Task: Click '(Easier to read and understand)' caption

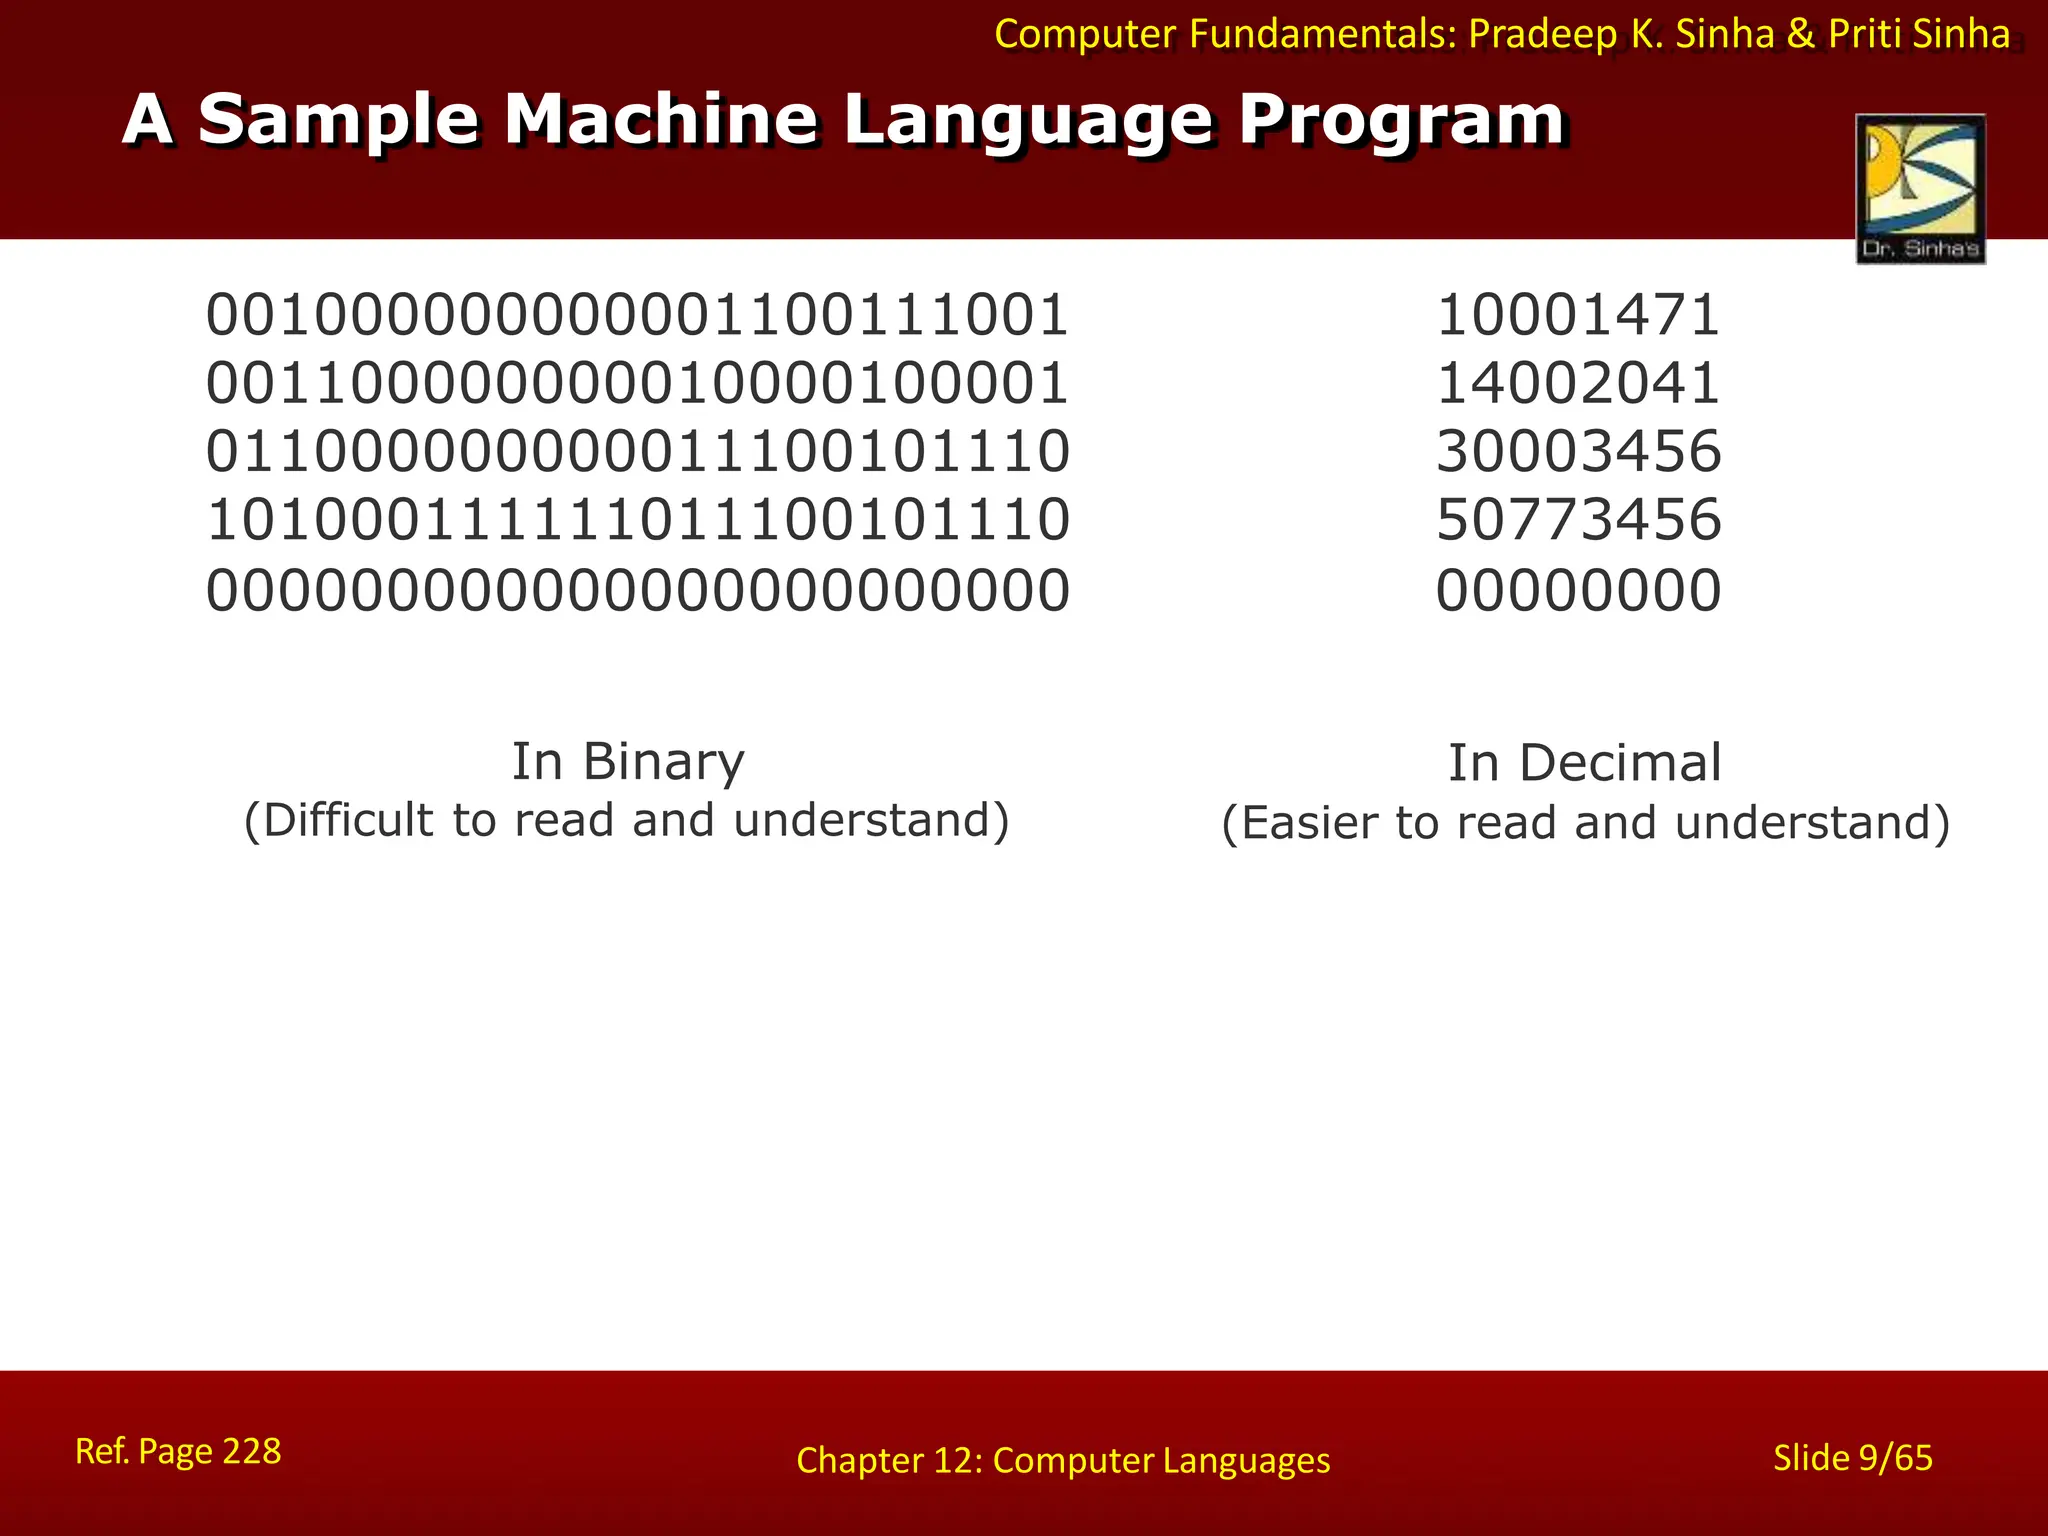Action: click(x=1586, y=824)
